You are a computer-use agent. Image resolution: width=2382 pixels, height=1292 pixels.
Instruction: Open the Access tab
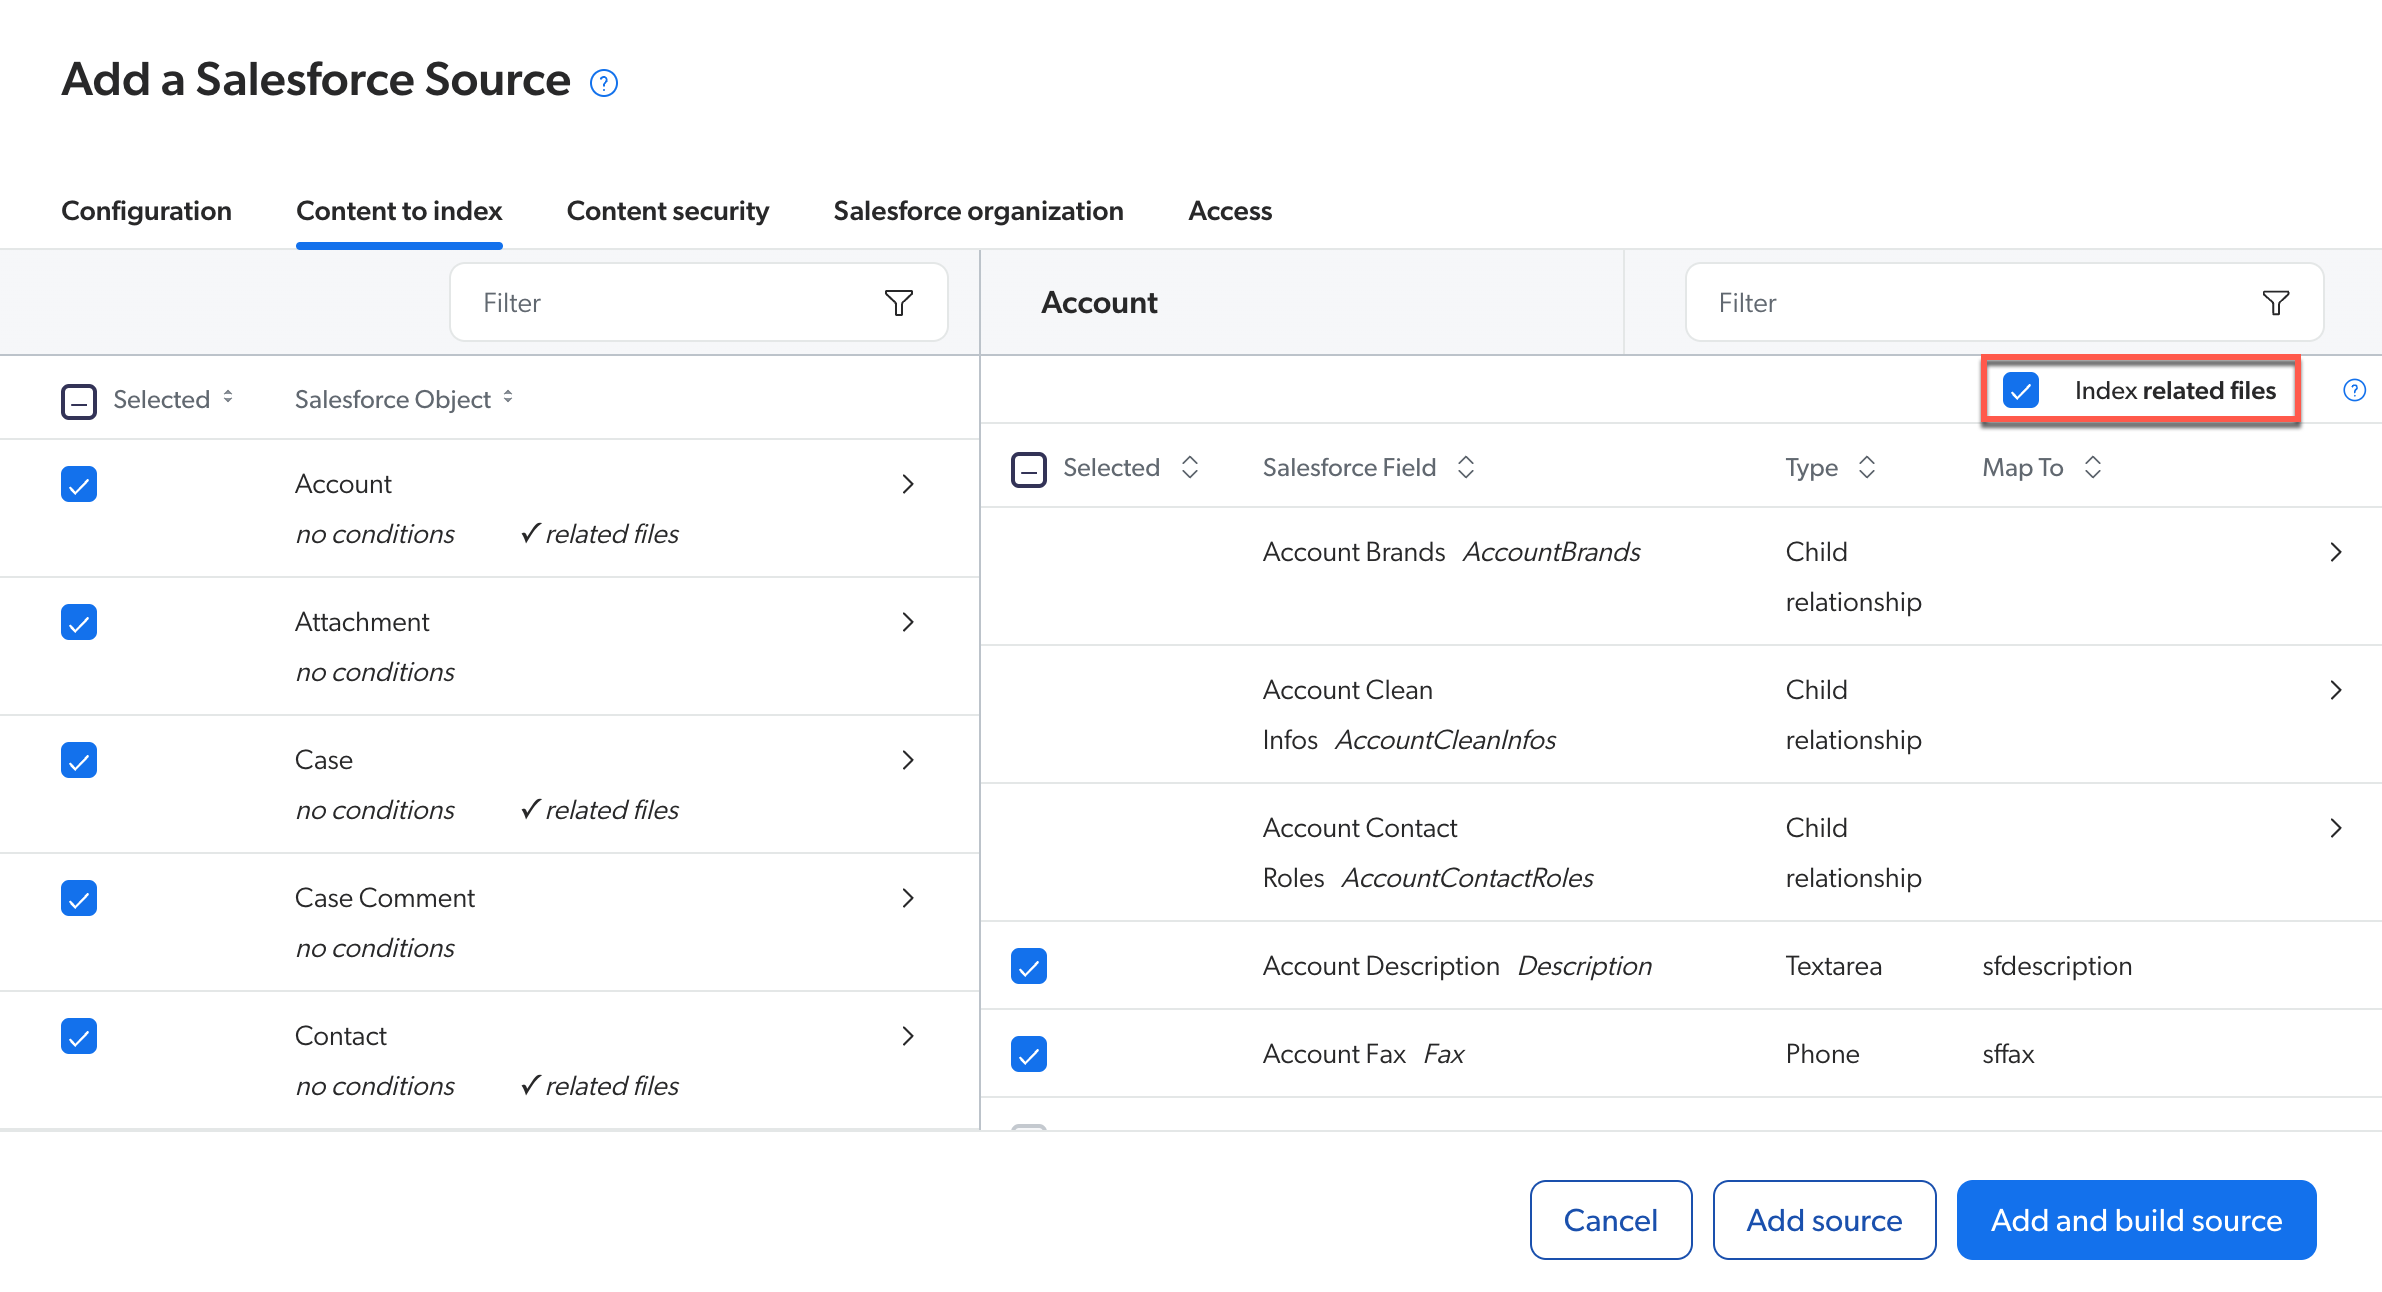[1230, 211]
